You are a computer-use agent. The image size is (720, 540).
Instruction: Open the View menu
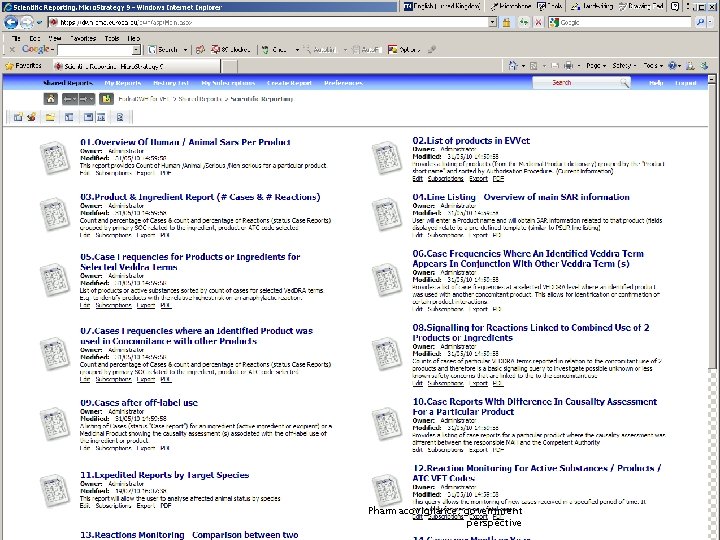pyautogui.click(x=55, y=38)
